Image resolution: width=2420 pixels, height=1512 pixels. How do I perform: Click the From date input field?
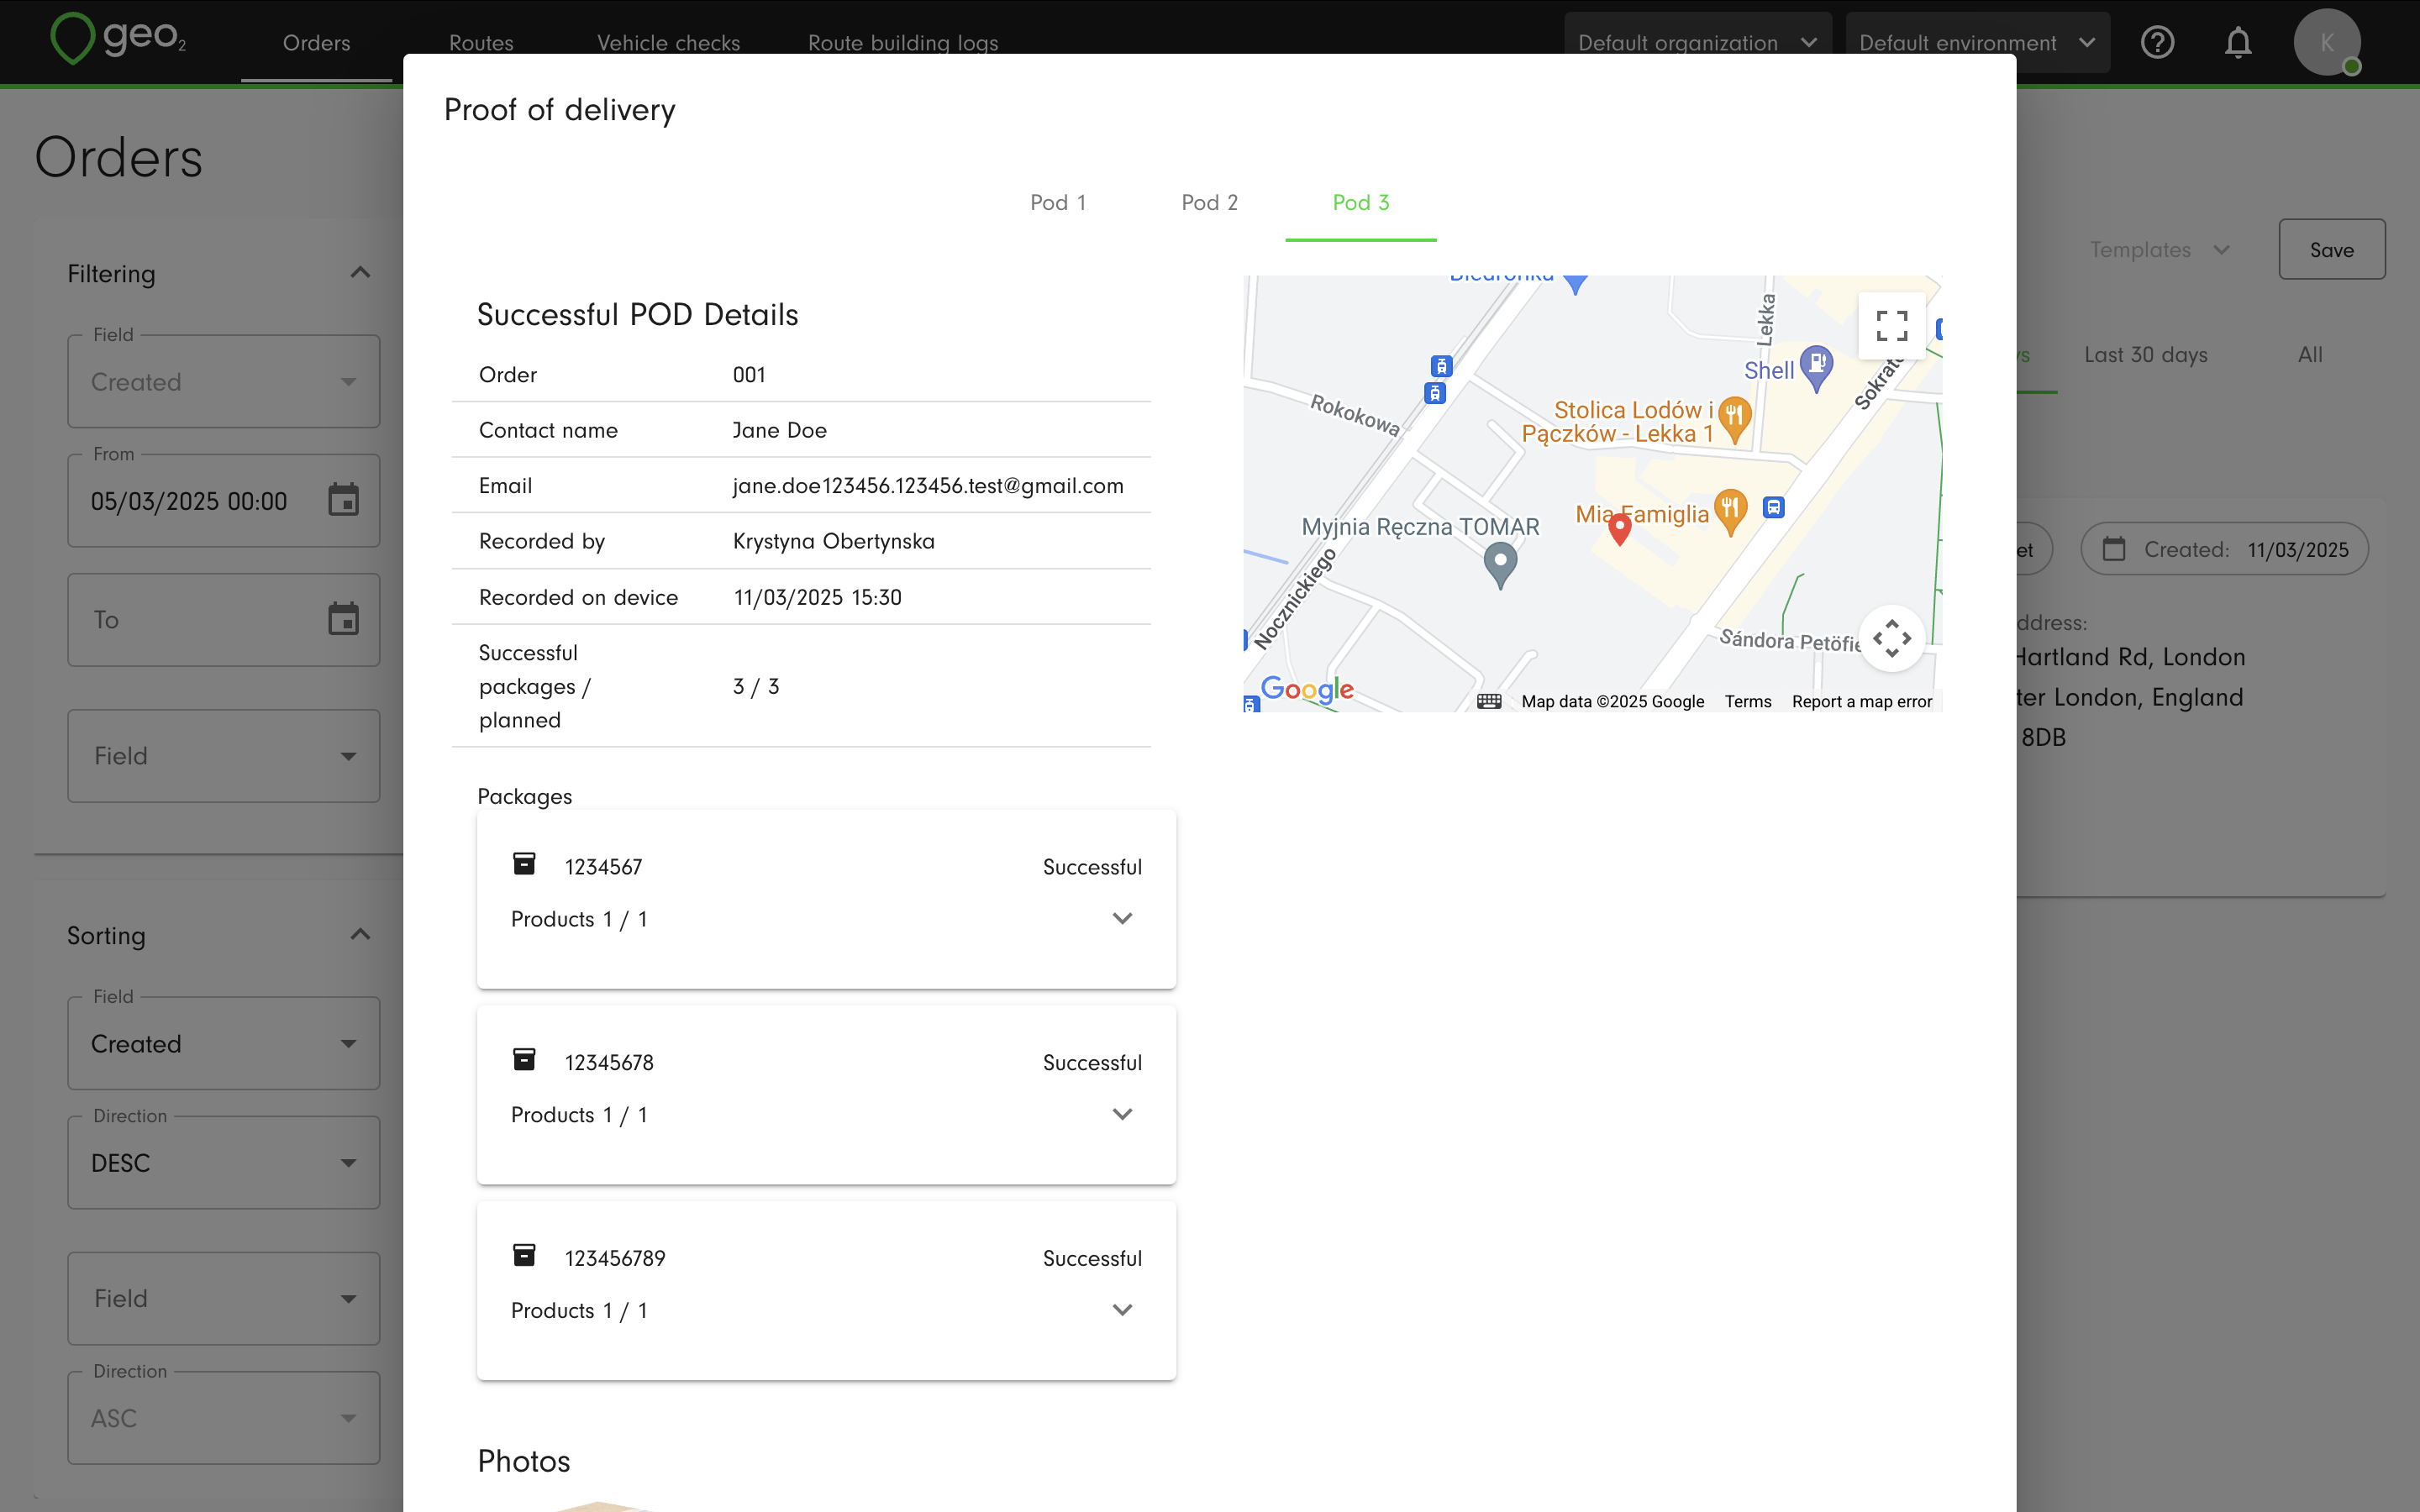tap(224, 500)
